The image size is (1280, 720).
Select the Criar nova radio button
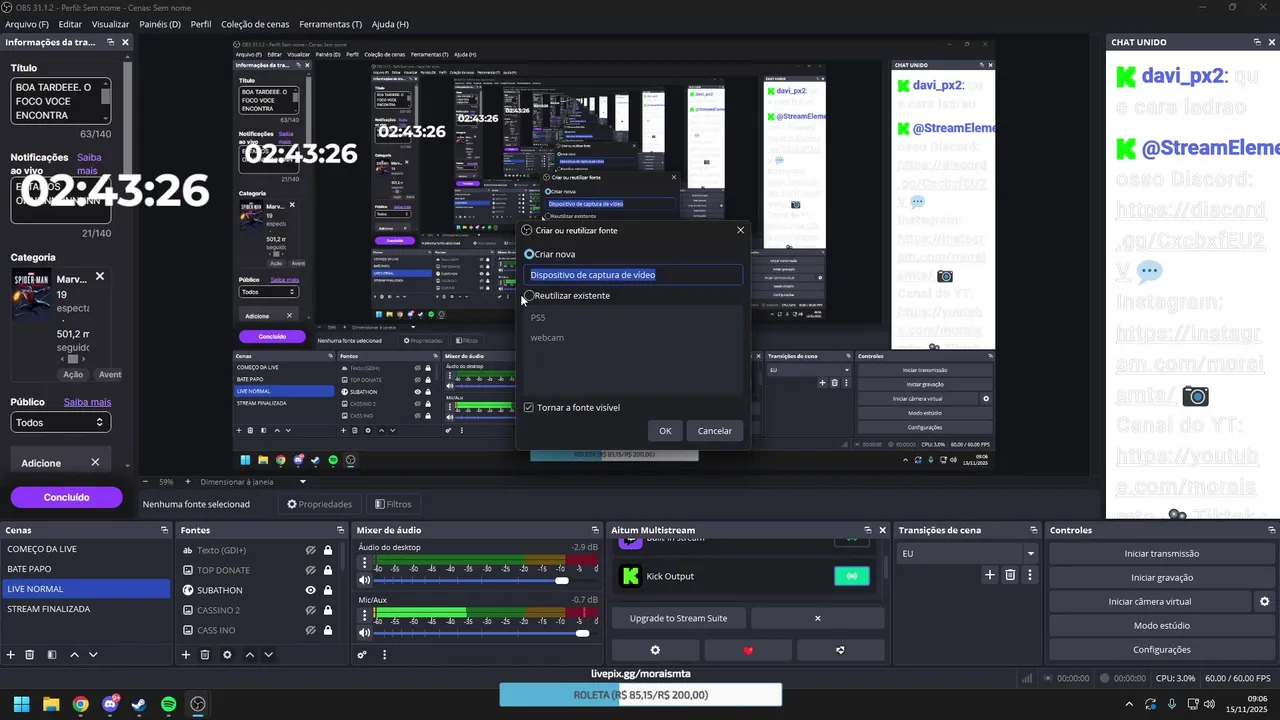tap(529, 254)
